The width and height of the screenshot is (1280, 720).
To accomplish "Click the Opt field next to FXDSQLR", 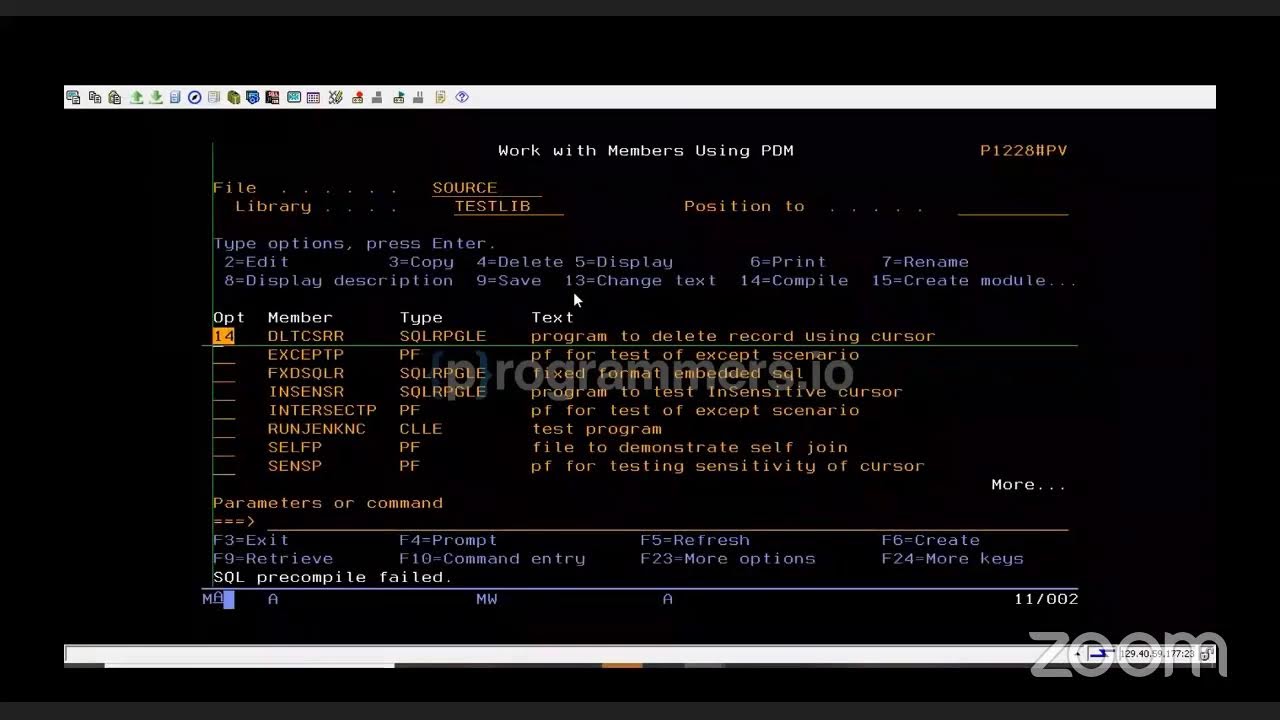I will (224, 373).
